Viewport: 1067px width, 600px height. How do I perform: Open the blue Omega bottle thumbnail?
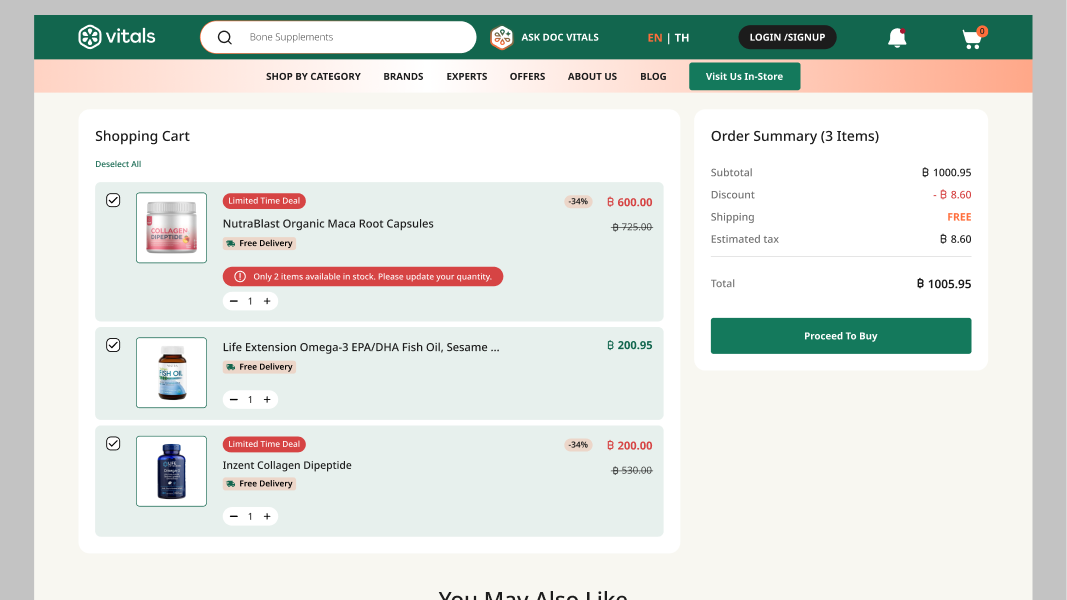click(171, 471)
